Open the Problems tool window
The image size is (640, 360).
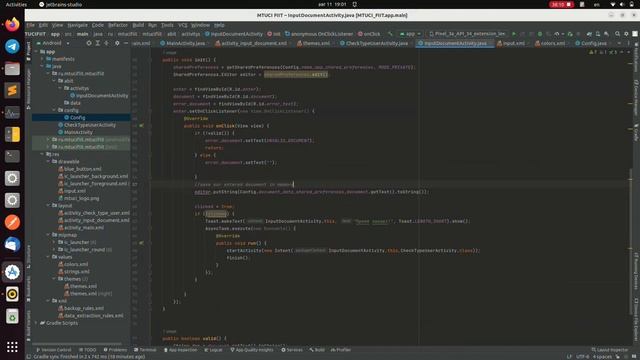115,350
